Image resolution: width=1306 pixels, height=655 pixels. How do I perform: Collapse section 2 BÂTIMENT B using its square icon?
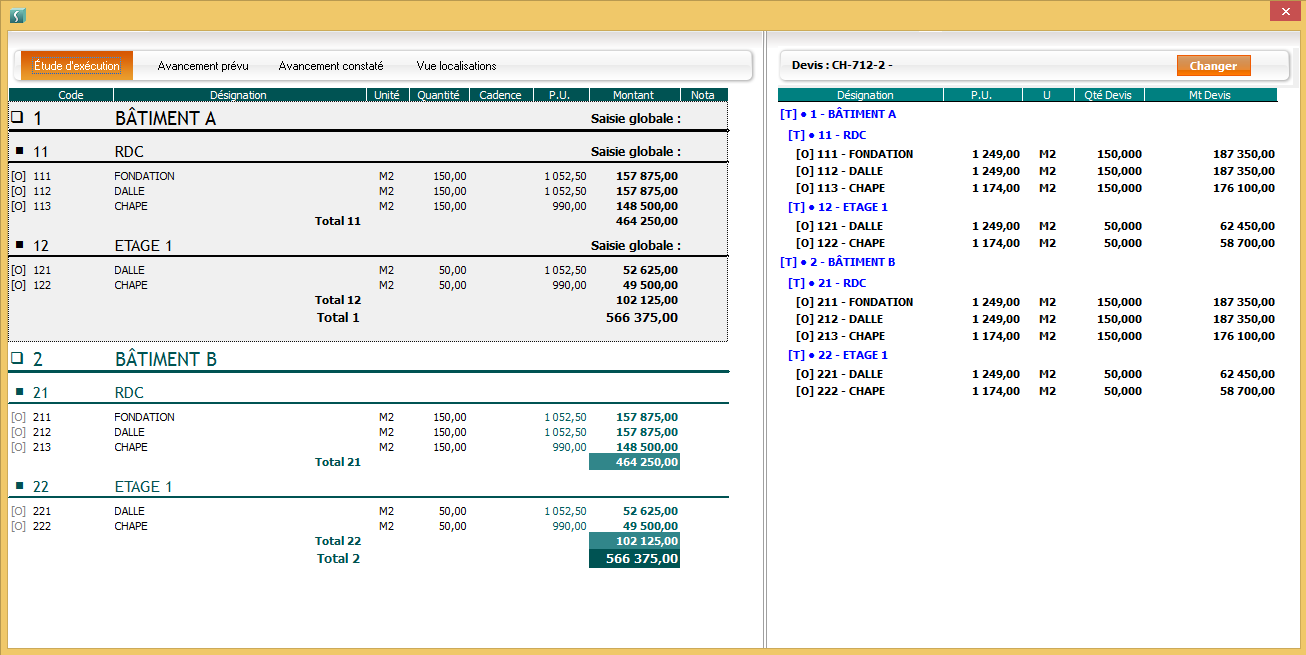[16, 358]
